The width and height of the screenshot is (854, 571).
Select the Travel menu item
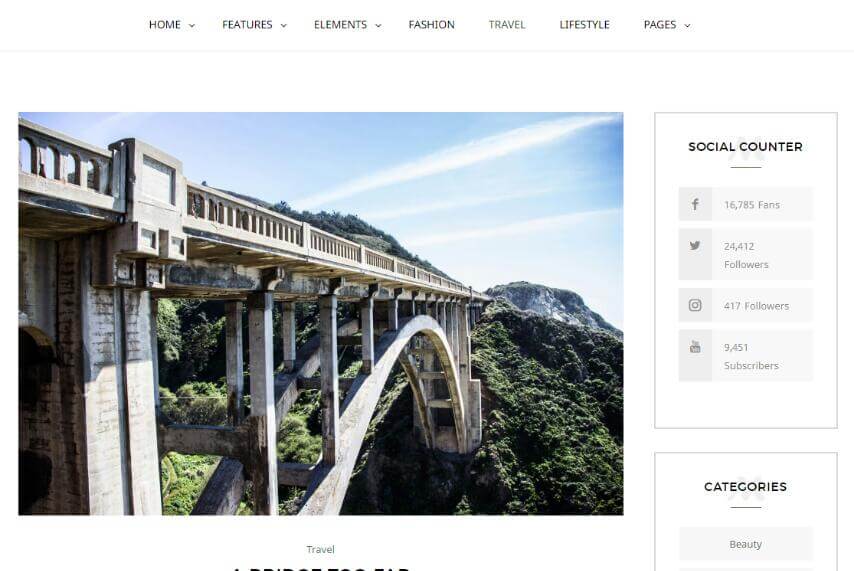coord(507,25)
